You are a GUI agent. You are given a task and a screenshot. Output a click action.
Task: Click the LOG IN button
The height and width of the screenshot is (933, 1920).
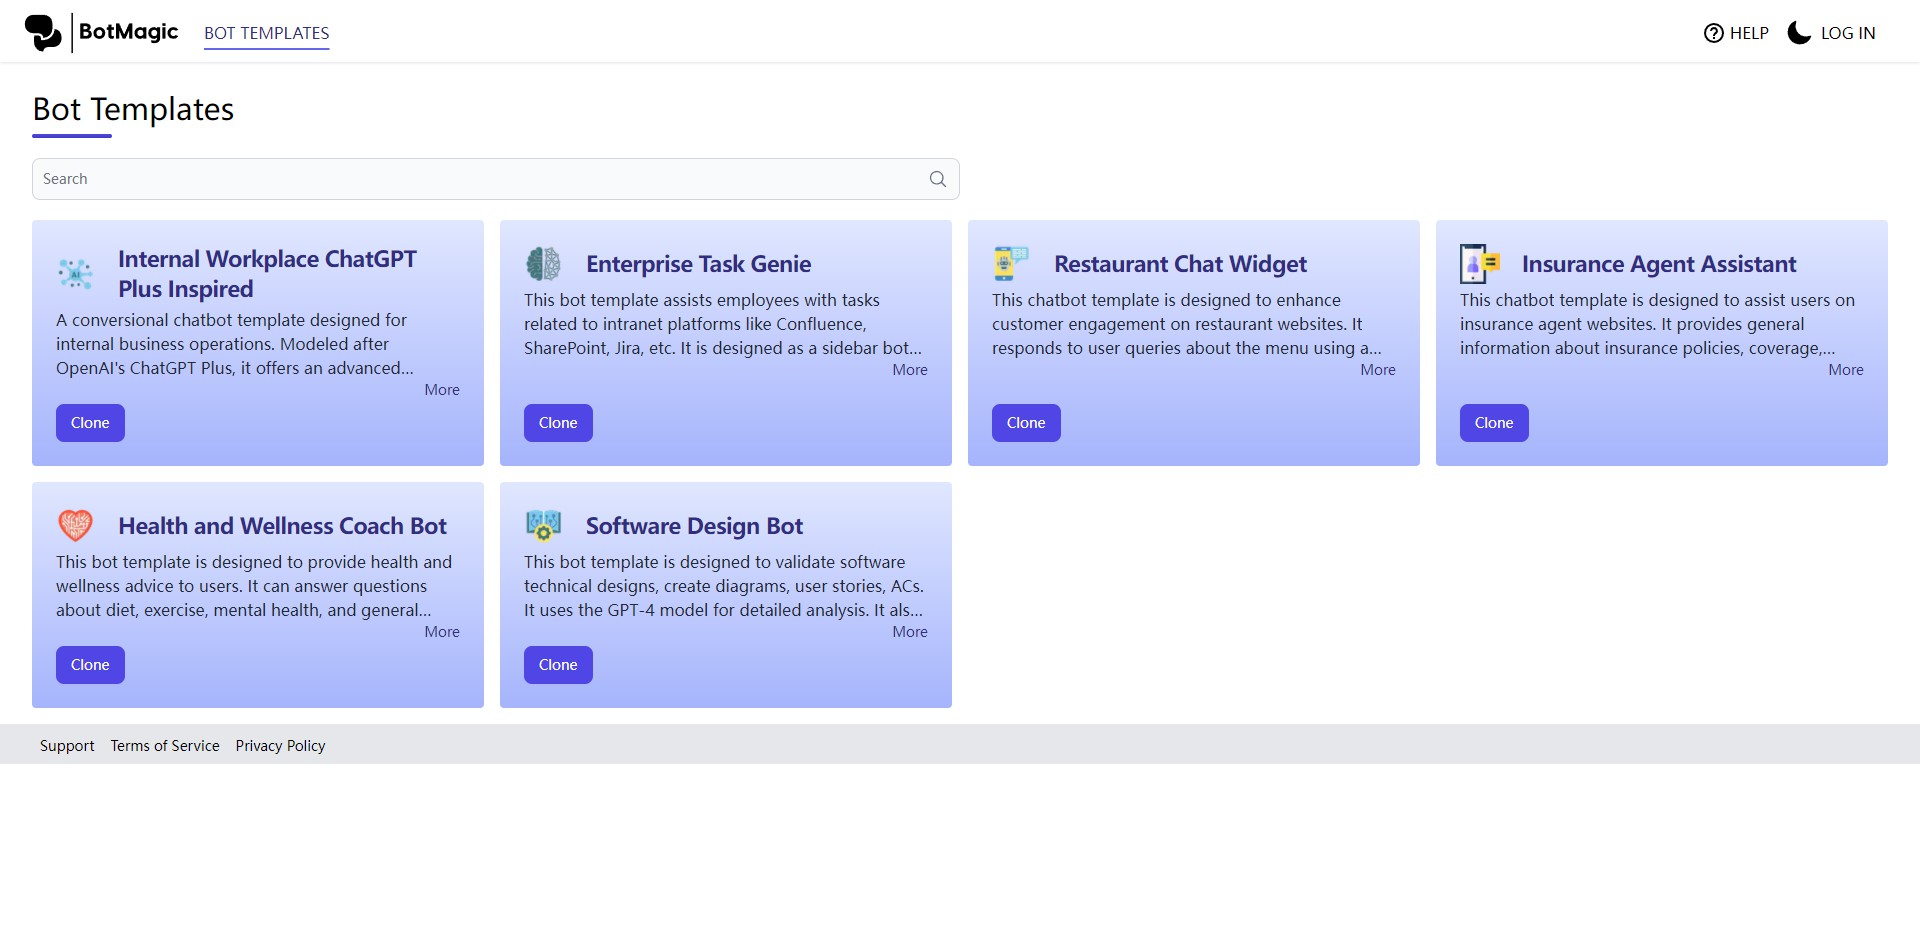point(1848,32)
